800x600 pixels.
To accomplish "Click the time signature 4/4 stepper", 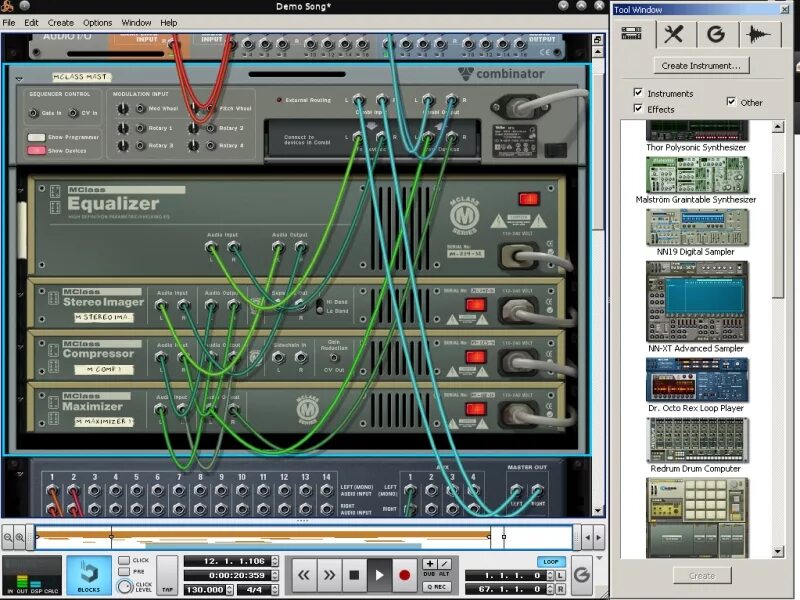I will point(275,590).
